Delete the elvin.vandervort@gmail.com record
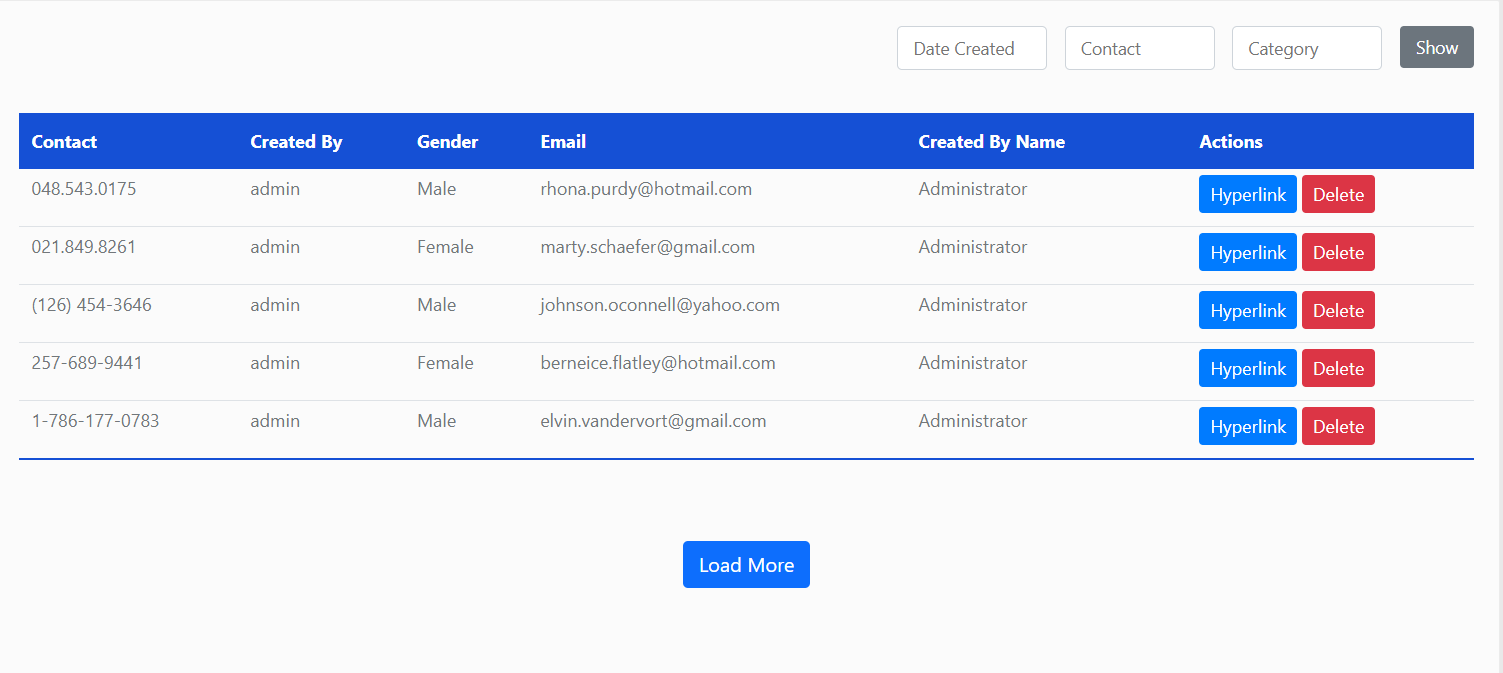This screenshot has width=1503, height=673. point(1338,426)
